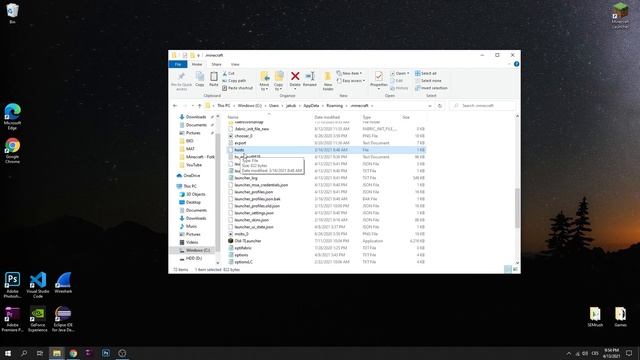Click Windows (C:) in address path
The width and height of the screenshot is (640, 360).
(x=249, y=106)
